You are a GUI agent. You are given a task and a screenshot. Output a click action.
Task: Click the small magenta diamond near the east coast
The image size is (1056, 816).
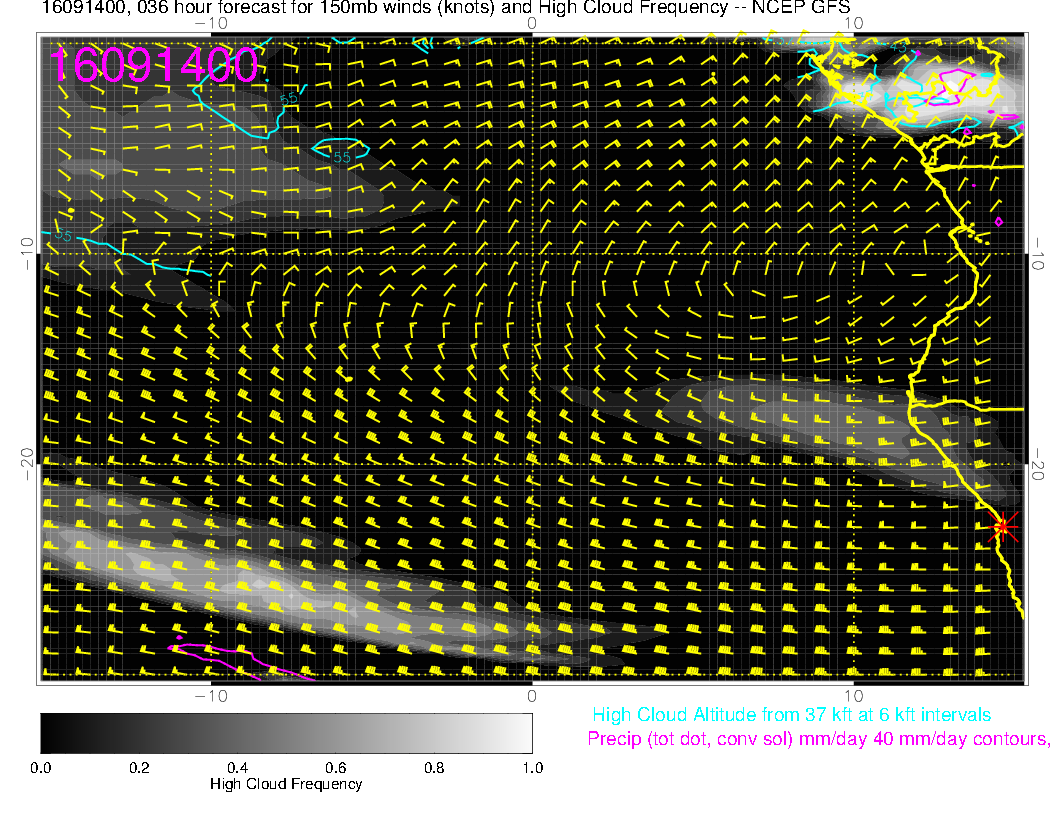coord(998,221)
